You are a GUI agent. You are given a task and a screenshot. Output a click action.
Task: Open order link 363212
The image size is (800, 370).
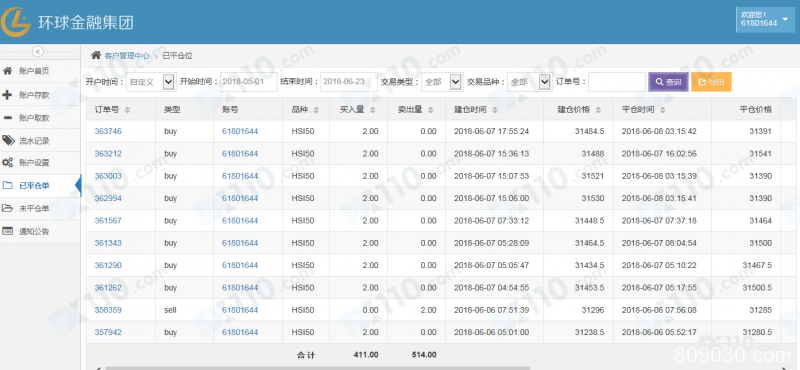(x=108, y=154)
